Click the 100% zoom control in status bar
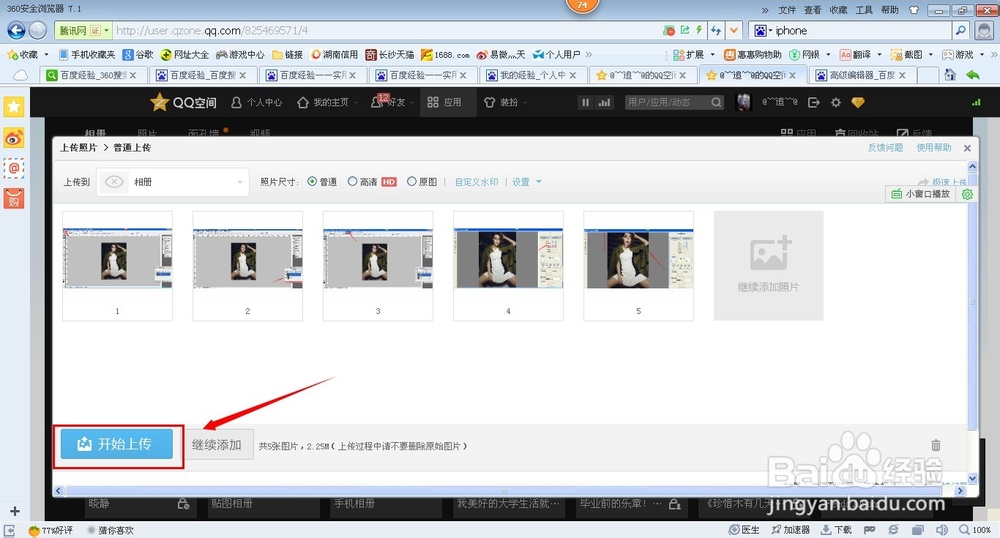 click(x=976, y=530)
